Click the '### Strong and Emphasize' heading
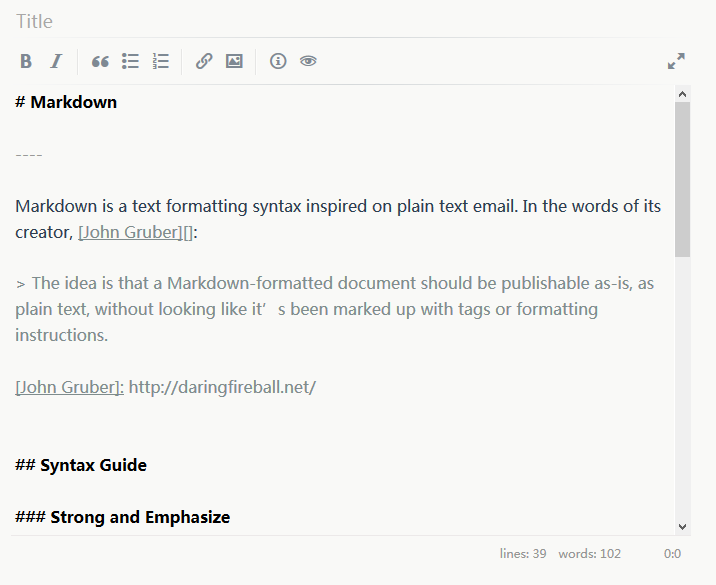 [123, 517]
